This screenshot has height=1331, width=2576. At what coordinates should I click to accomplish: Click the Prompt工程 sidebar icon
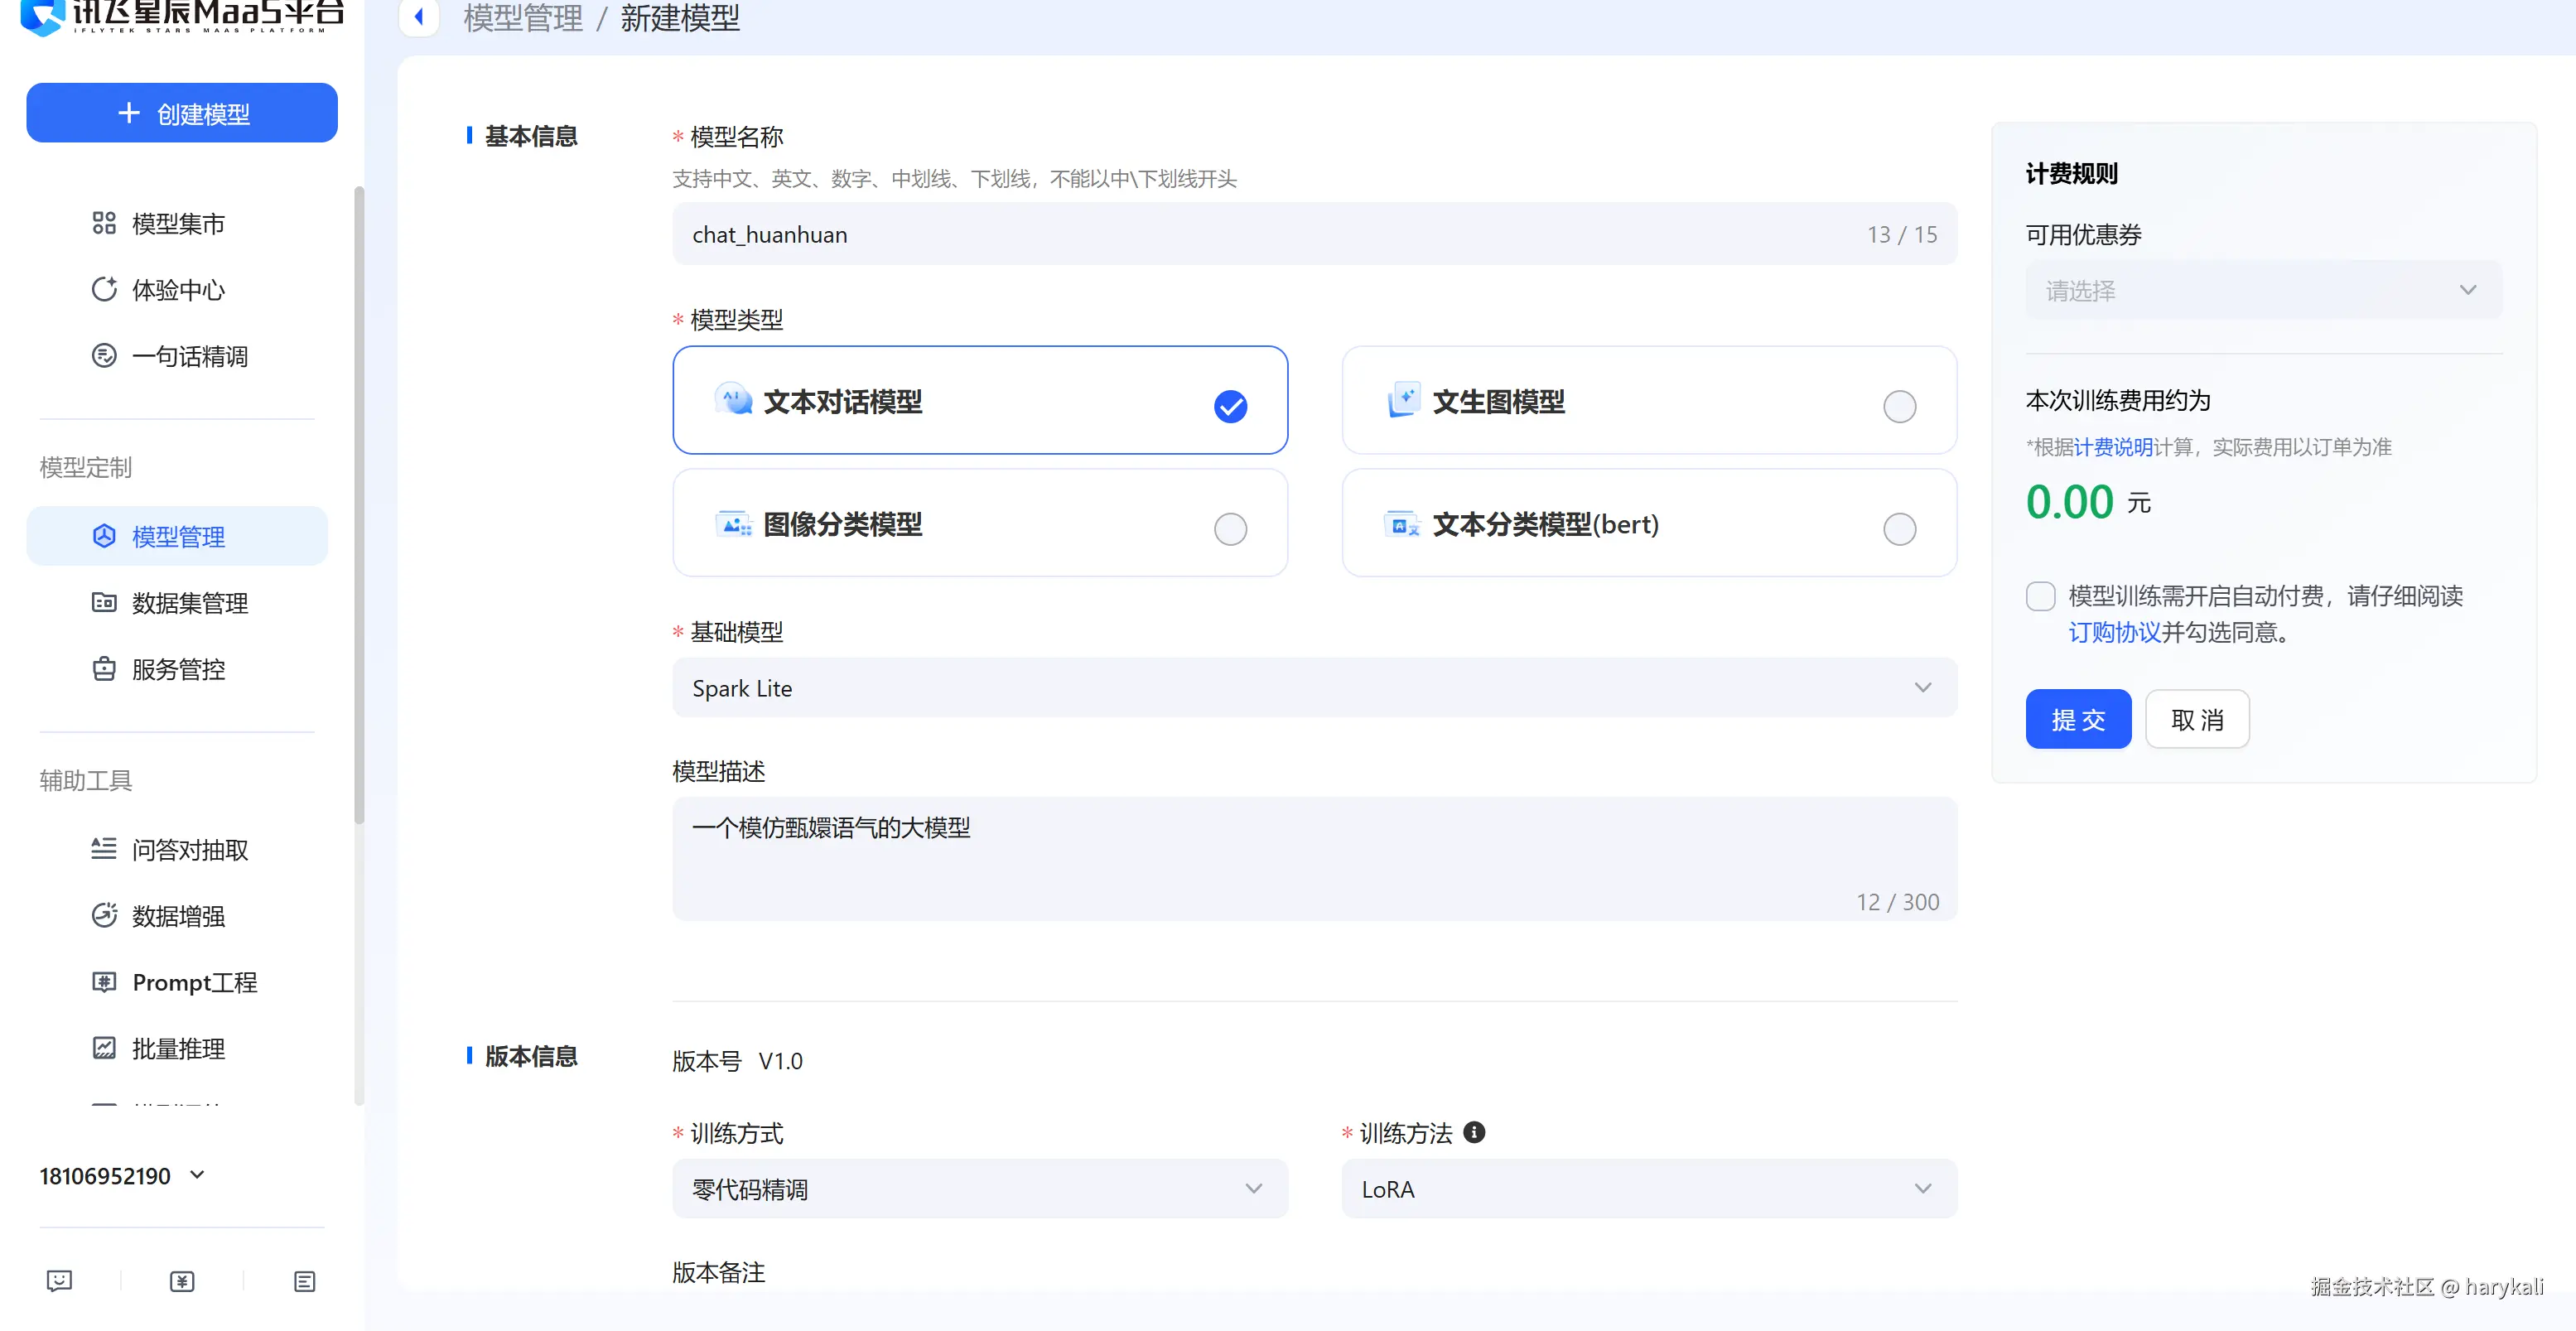104,981
